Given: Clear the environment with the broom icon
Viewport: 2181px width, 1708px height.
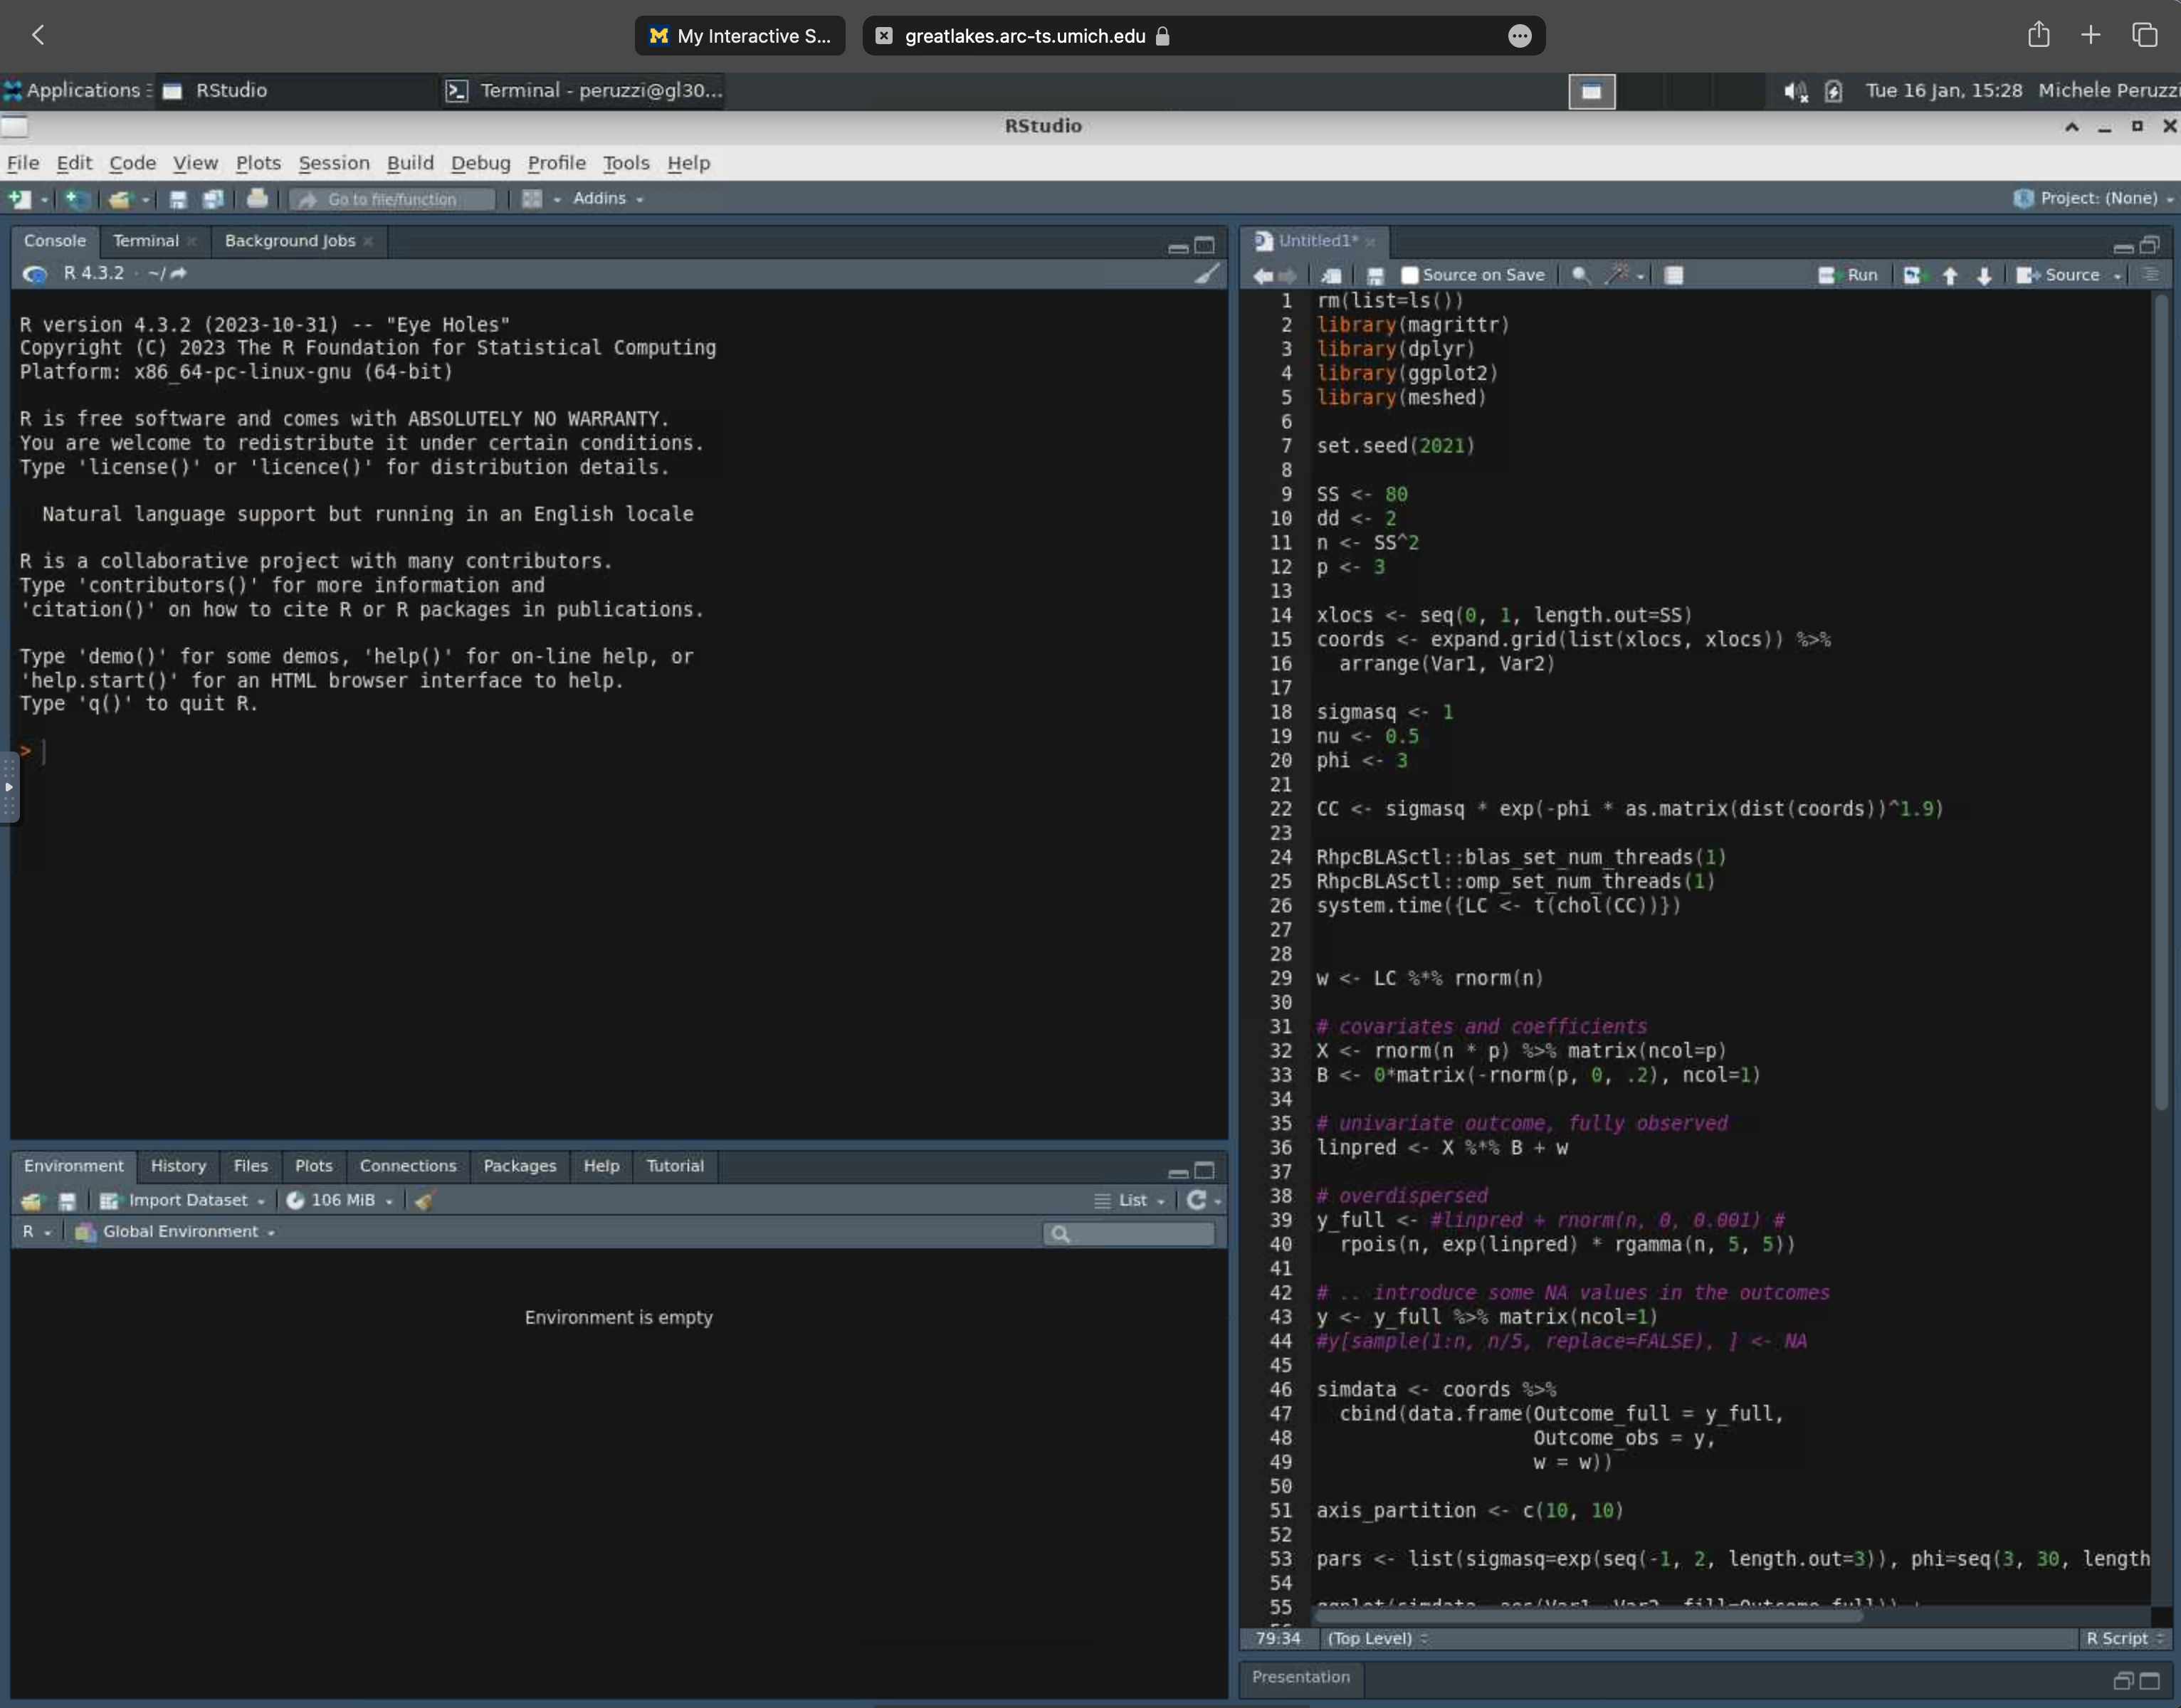Looking at the screenshot, I should tap(424, 1200).
